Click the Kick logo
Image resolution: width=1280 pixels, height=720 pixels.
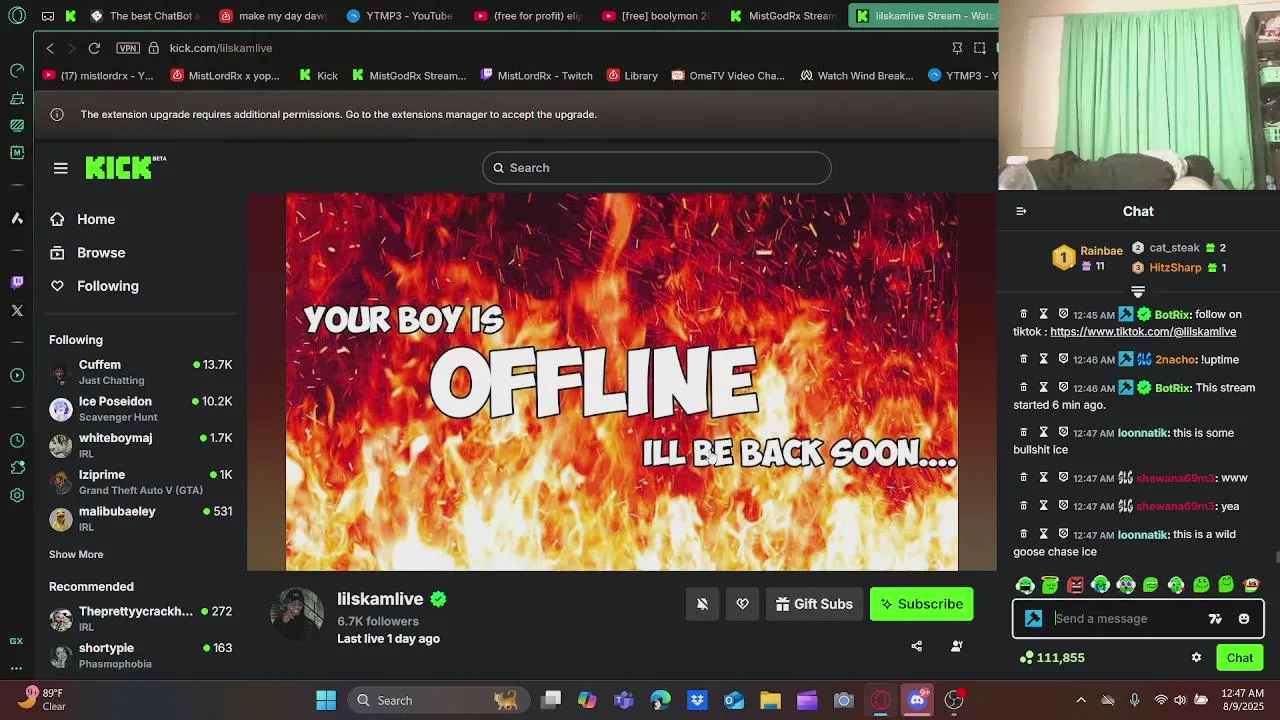pyautogui.click(x=125, y=167)
